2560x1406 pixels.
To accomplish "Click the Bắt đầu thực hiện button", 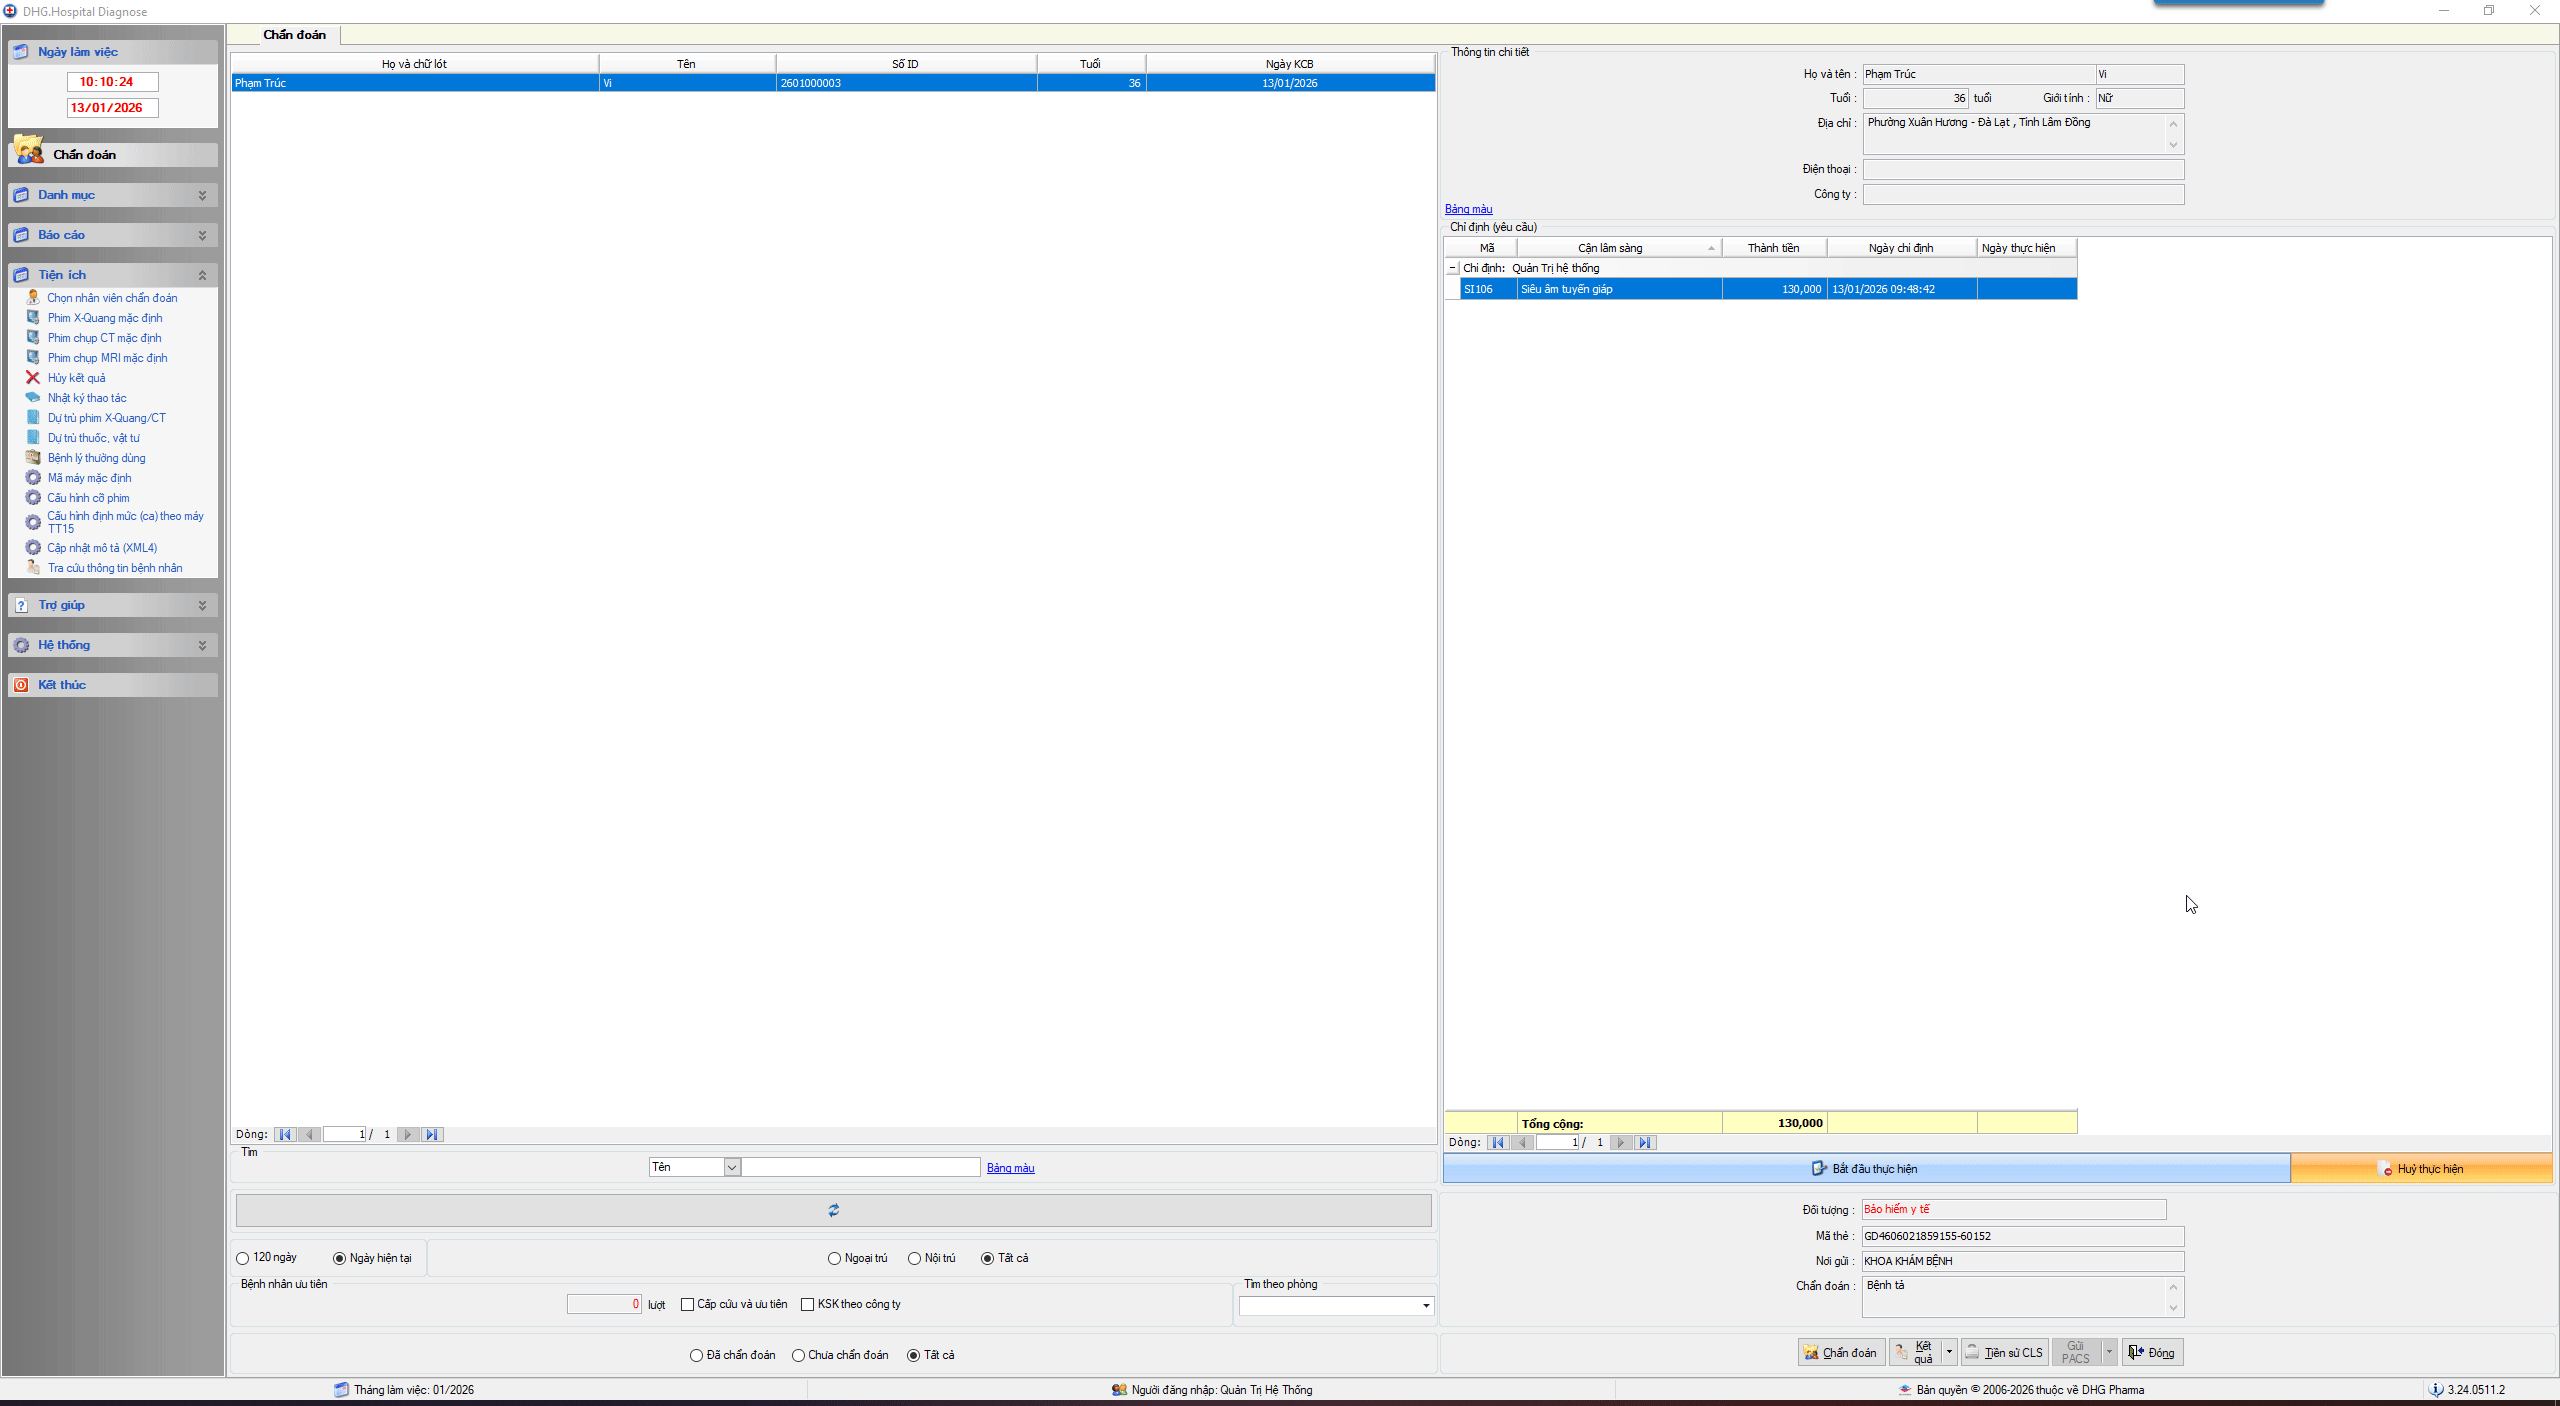I will click(x=1865, y=1168).
